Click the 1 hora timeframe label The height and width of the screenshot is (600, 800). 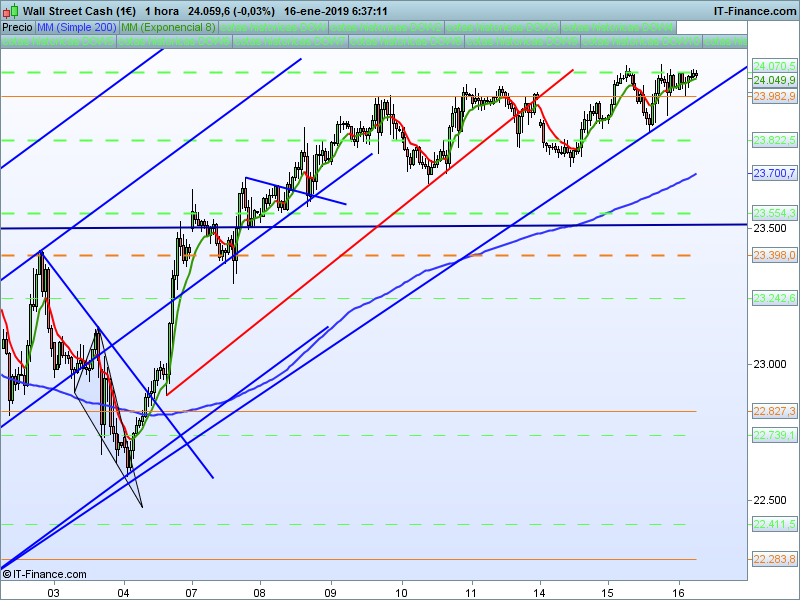[162, 11]
